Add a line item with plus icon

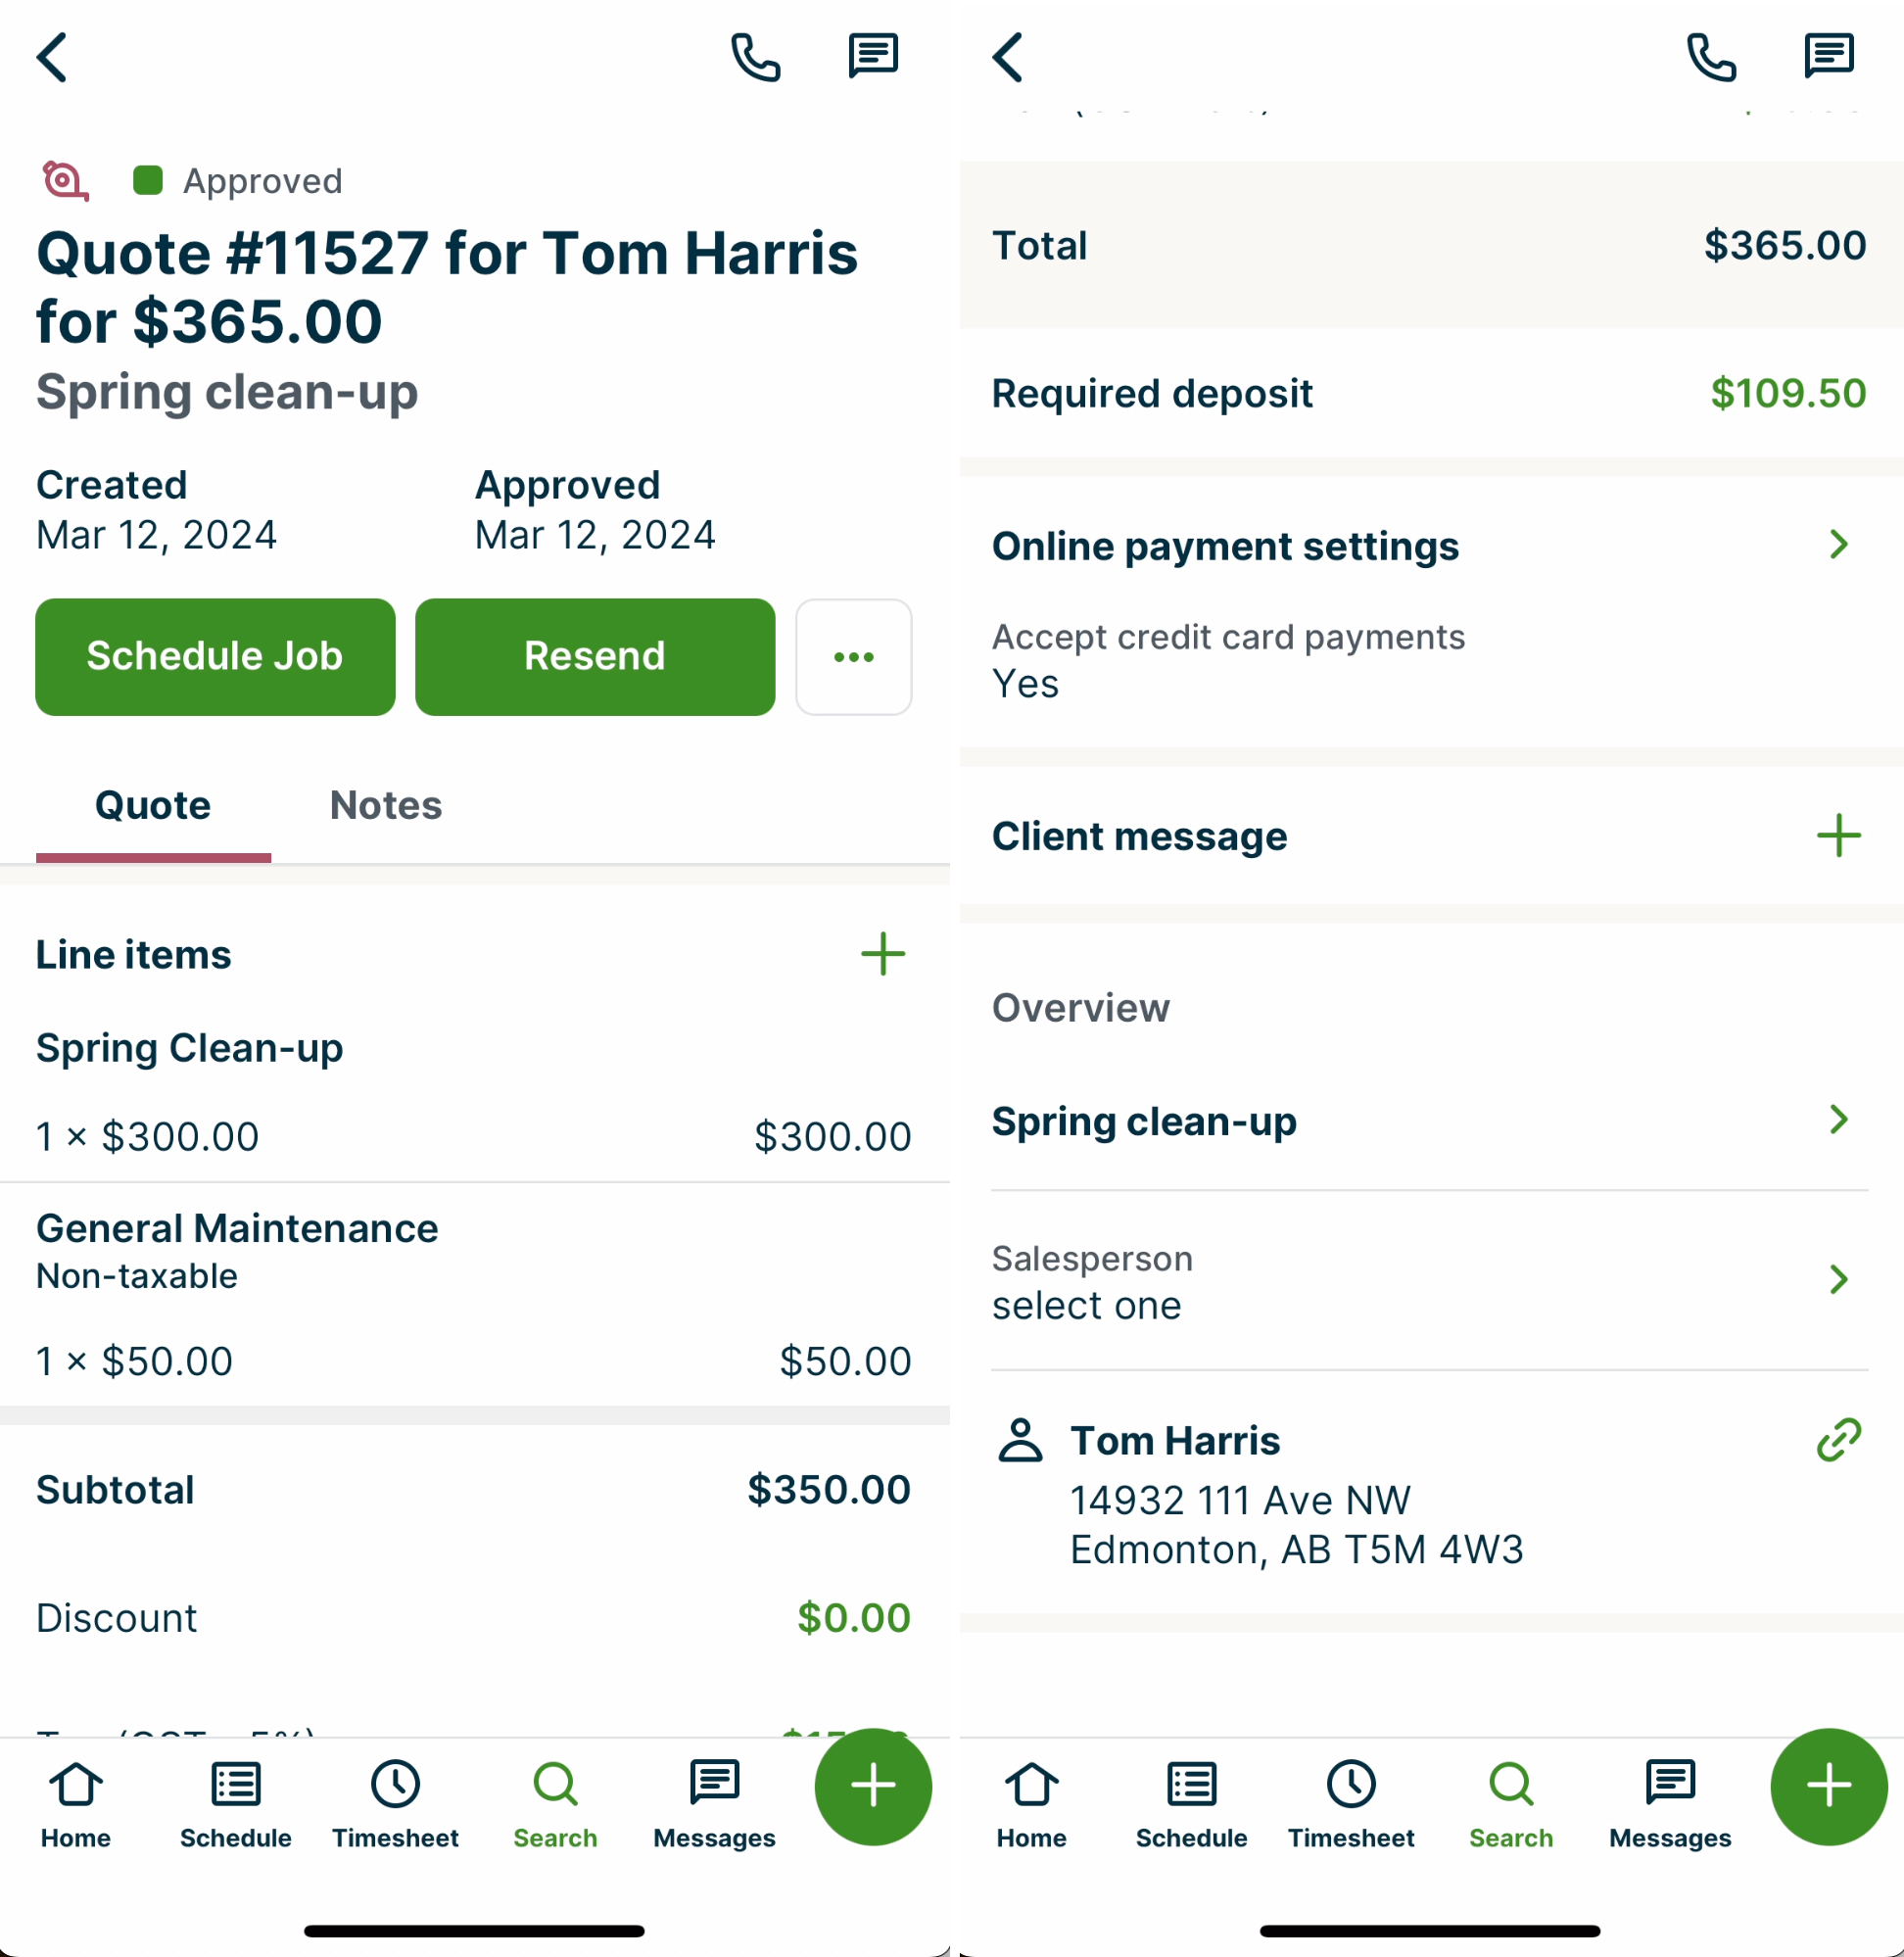coord(882,954)
